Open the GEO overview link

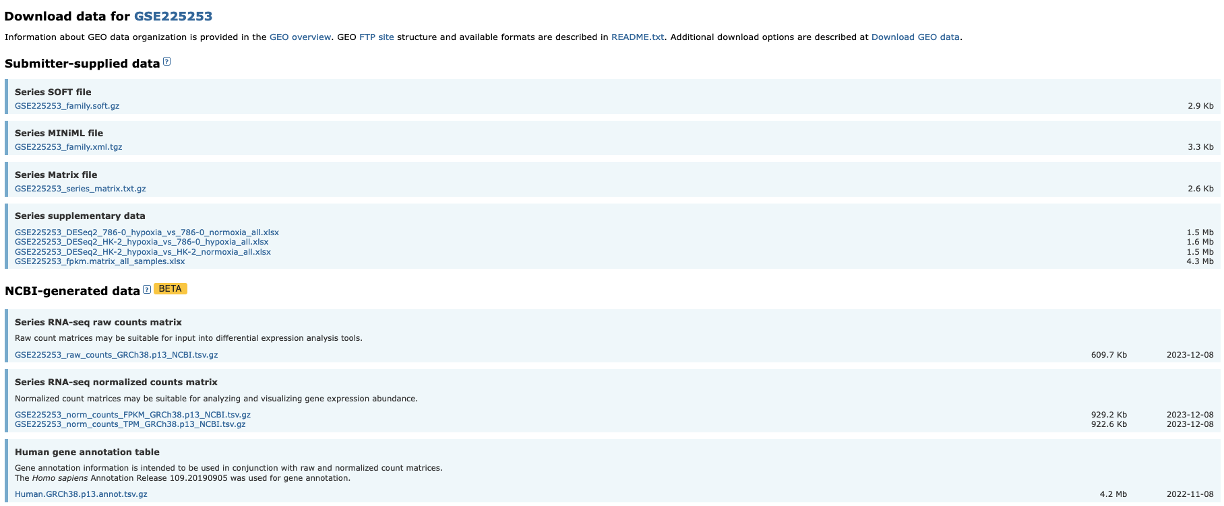tap(300, 37)
